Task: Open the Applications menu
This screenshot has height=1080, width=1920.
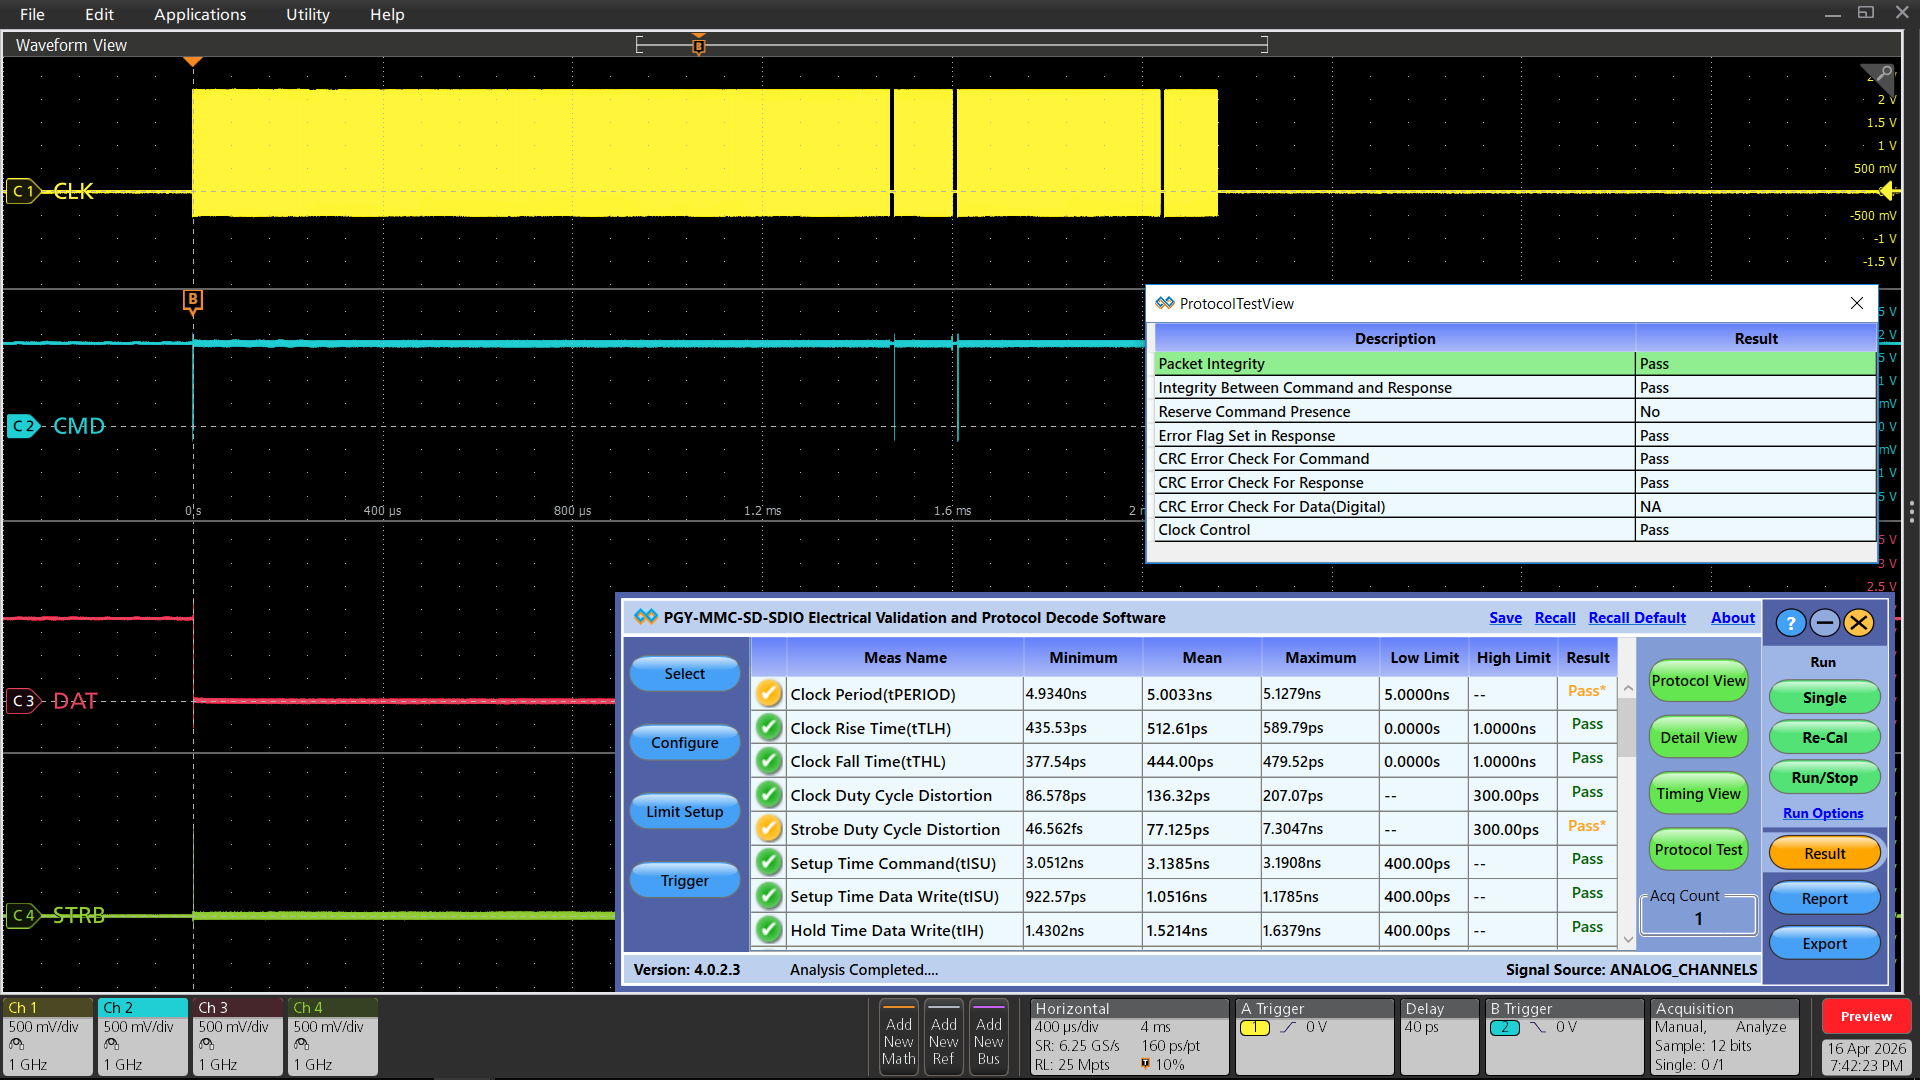Action: point(200,14)
